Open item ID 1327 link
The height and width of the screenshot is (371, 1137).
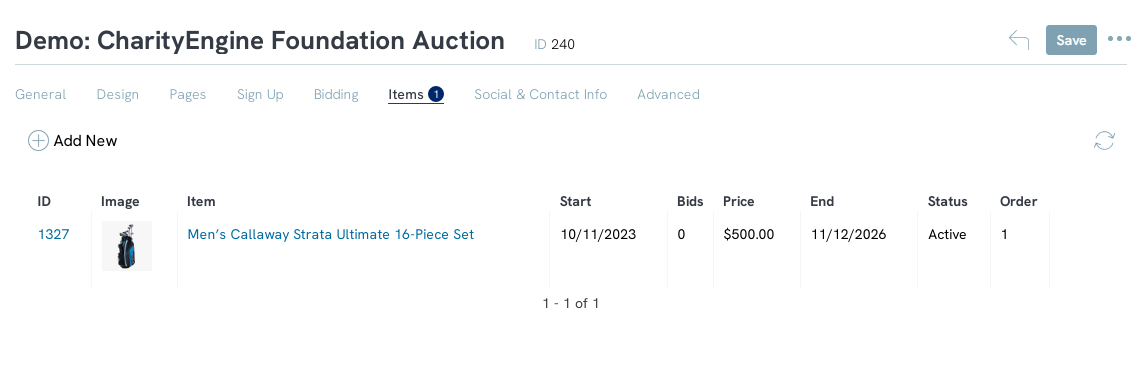coord(53,234)
